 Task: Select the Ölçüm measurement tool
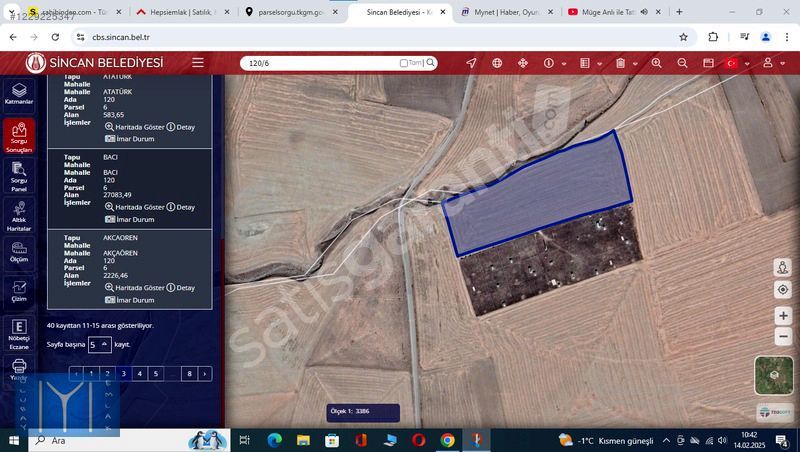point(19,250)
